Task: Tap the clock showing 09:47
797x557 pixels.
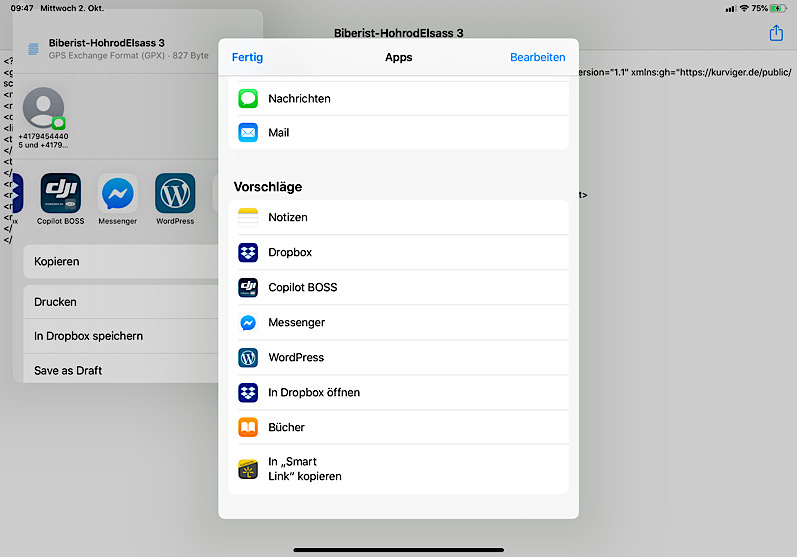Action: point(22,8)
